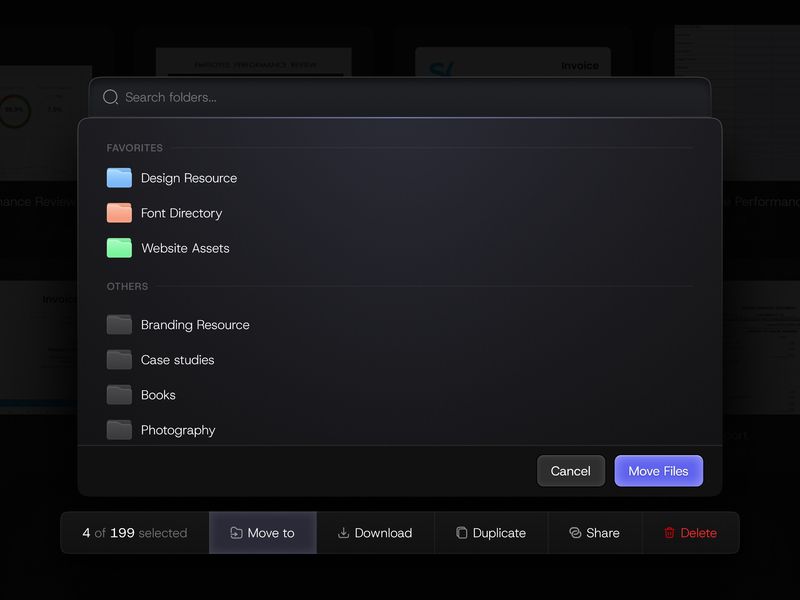
Task: Click the red Delete button
Action: click(x=690, y=533)
